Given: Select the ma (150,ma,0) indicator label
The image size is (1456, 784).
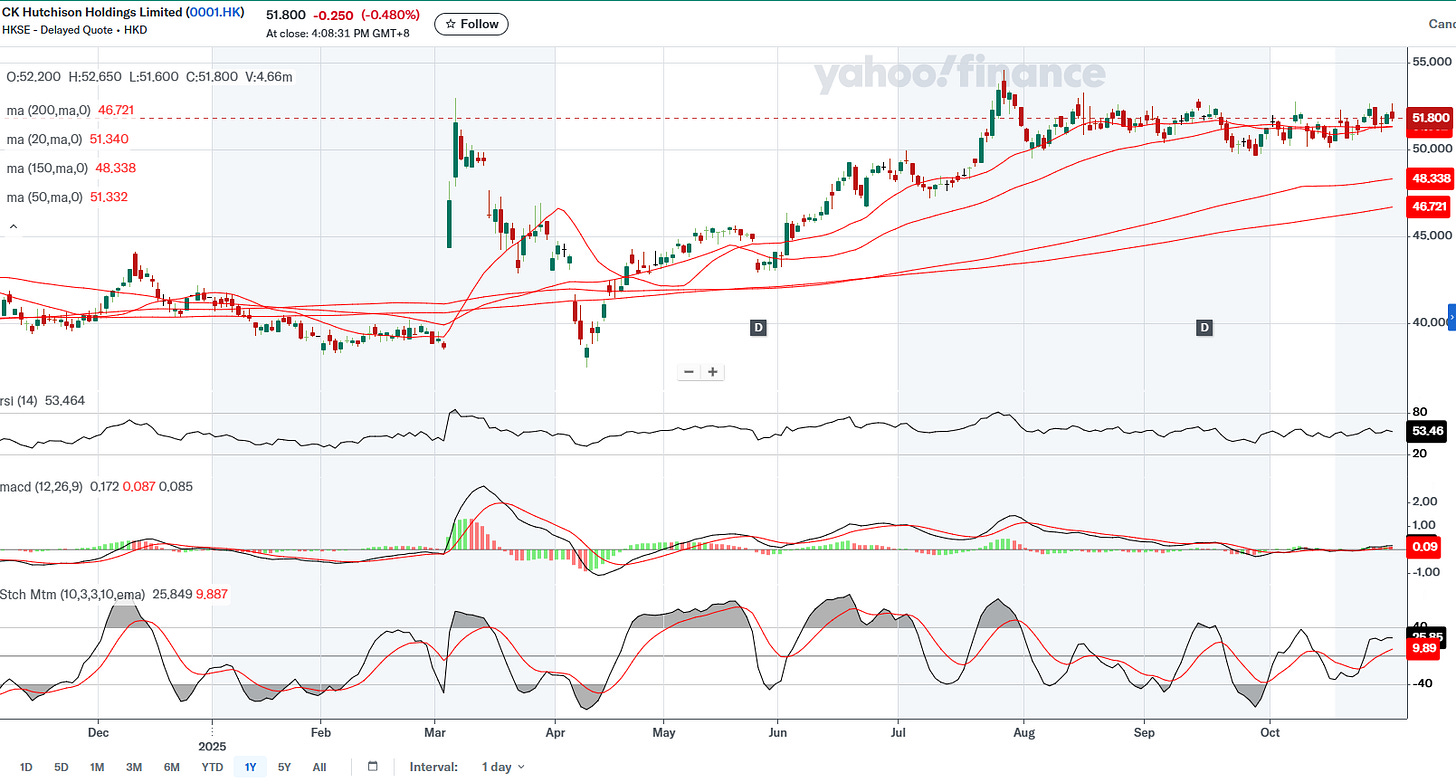Looking at the screenshot, I should 50,168.
